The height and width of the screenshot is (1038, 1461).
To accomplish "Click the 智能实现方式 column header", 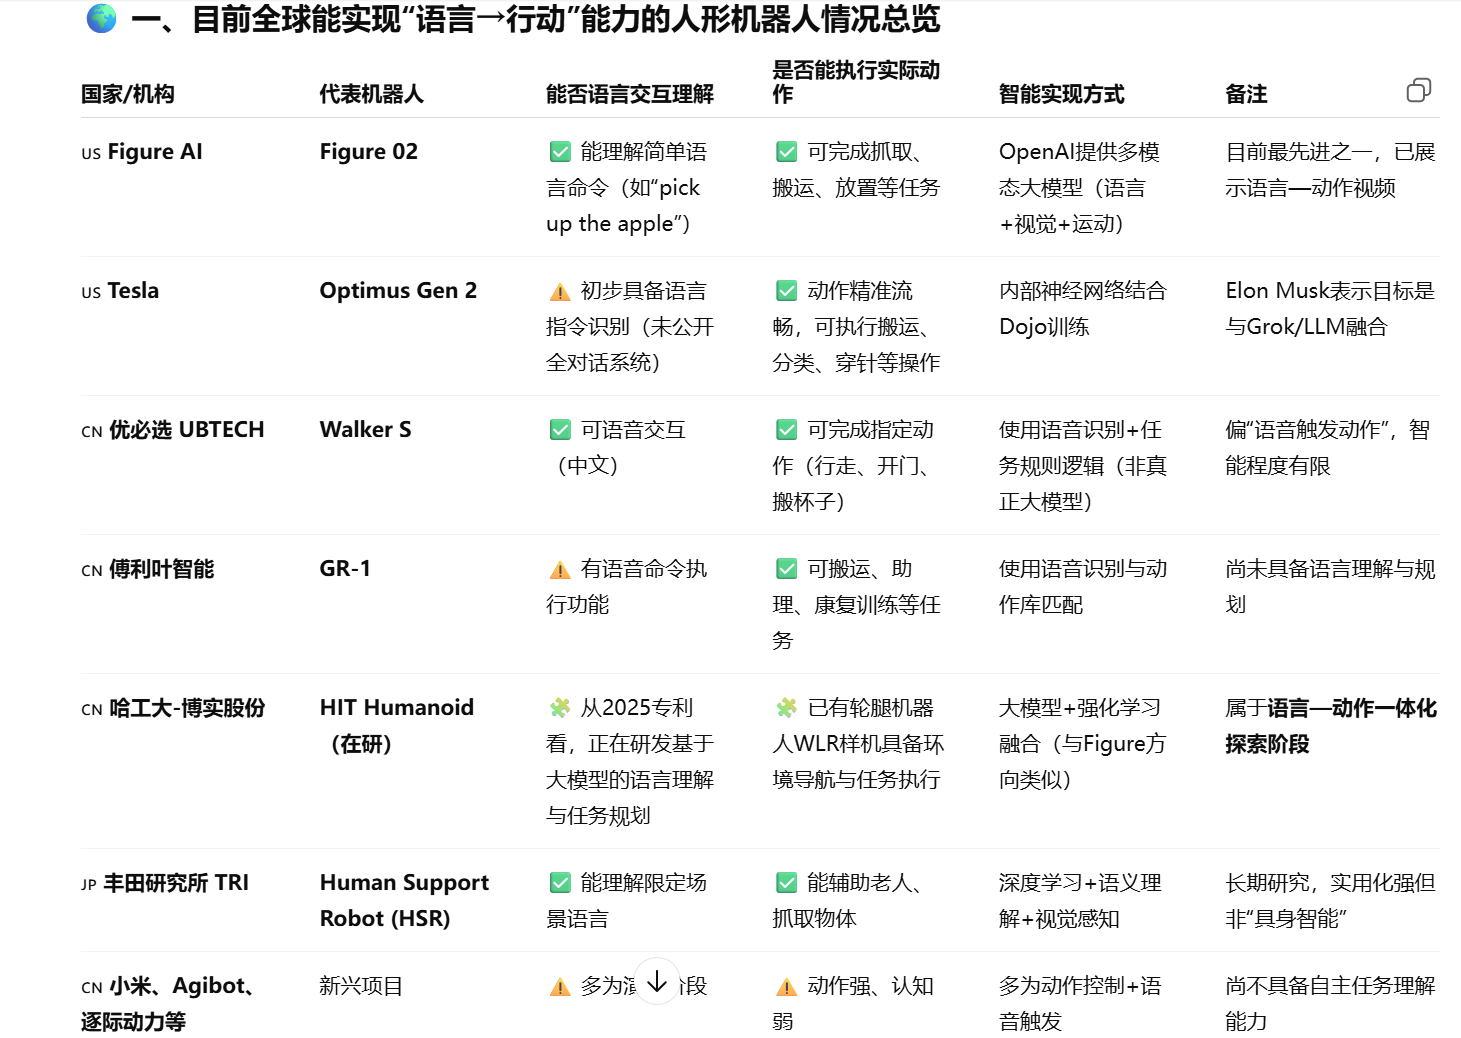I will pyautogui.click(x=1061, y=94).
